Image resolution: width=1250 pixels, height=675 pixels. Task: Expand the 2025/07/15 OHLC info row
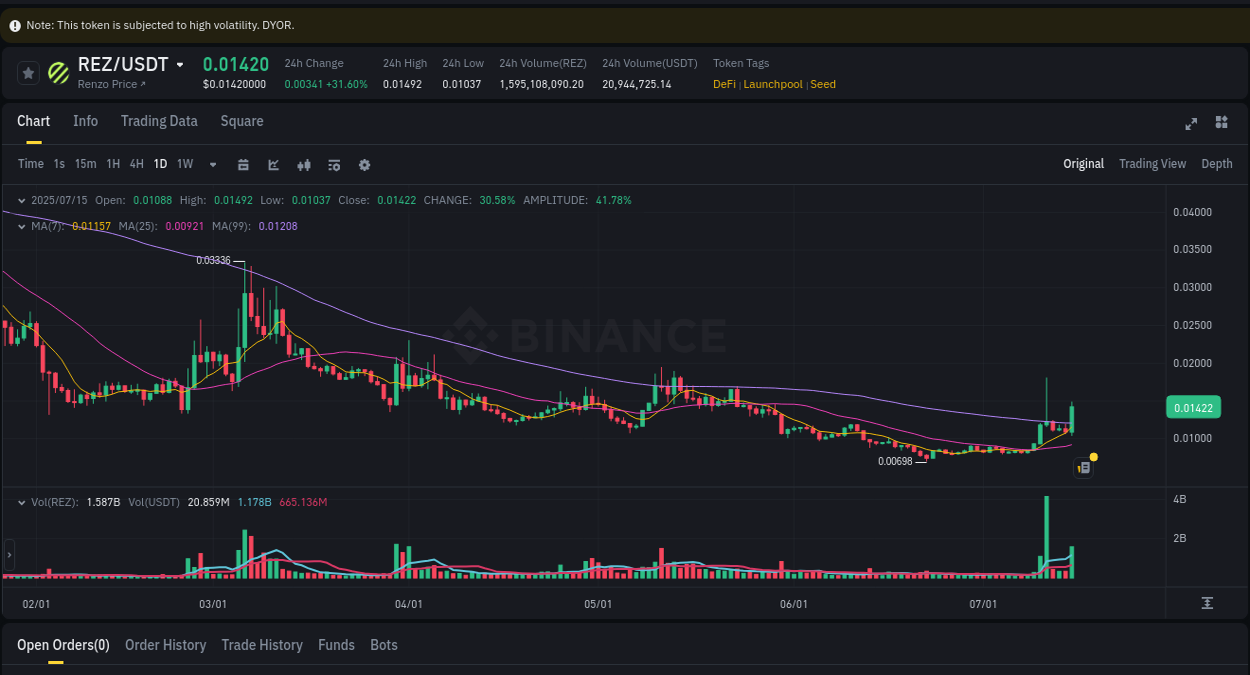pyautogui.click(x=22, y=200)
